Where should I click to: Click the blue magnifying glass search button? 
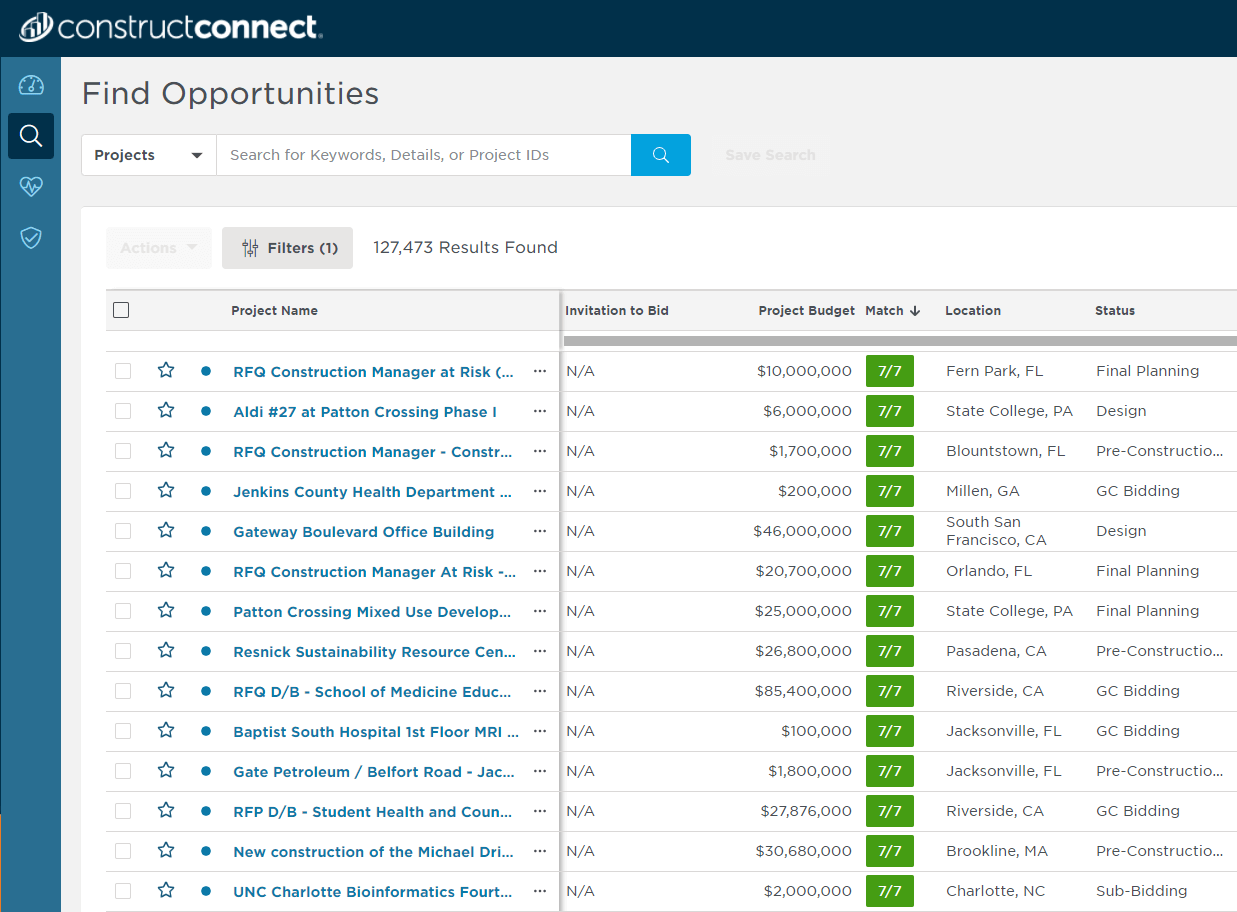[660, 155]
